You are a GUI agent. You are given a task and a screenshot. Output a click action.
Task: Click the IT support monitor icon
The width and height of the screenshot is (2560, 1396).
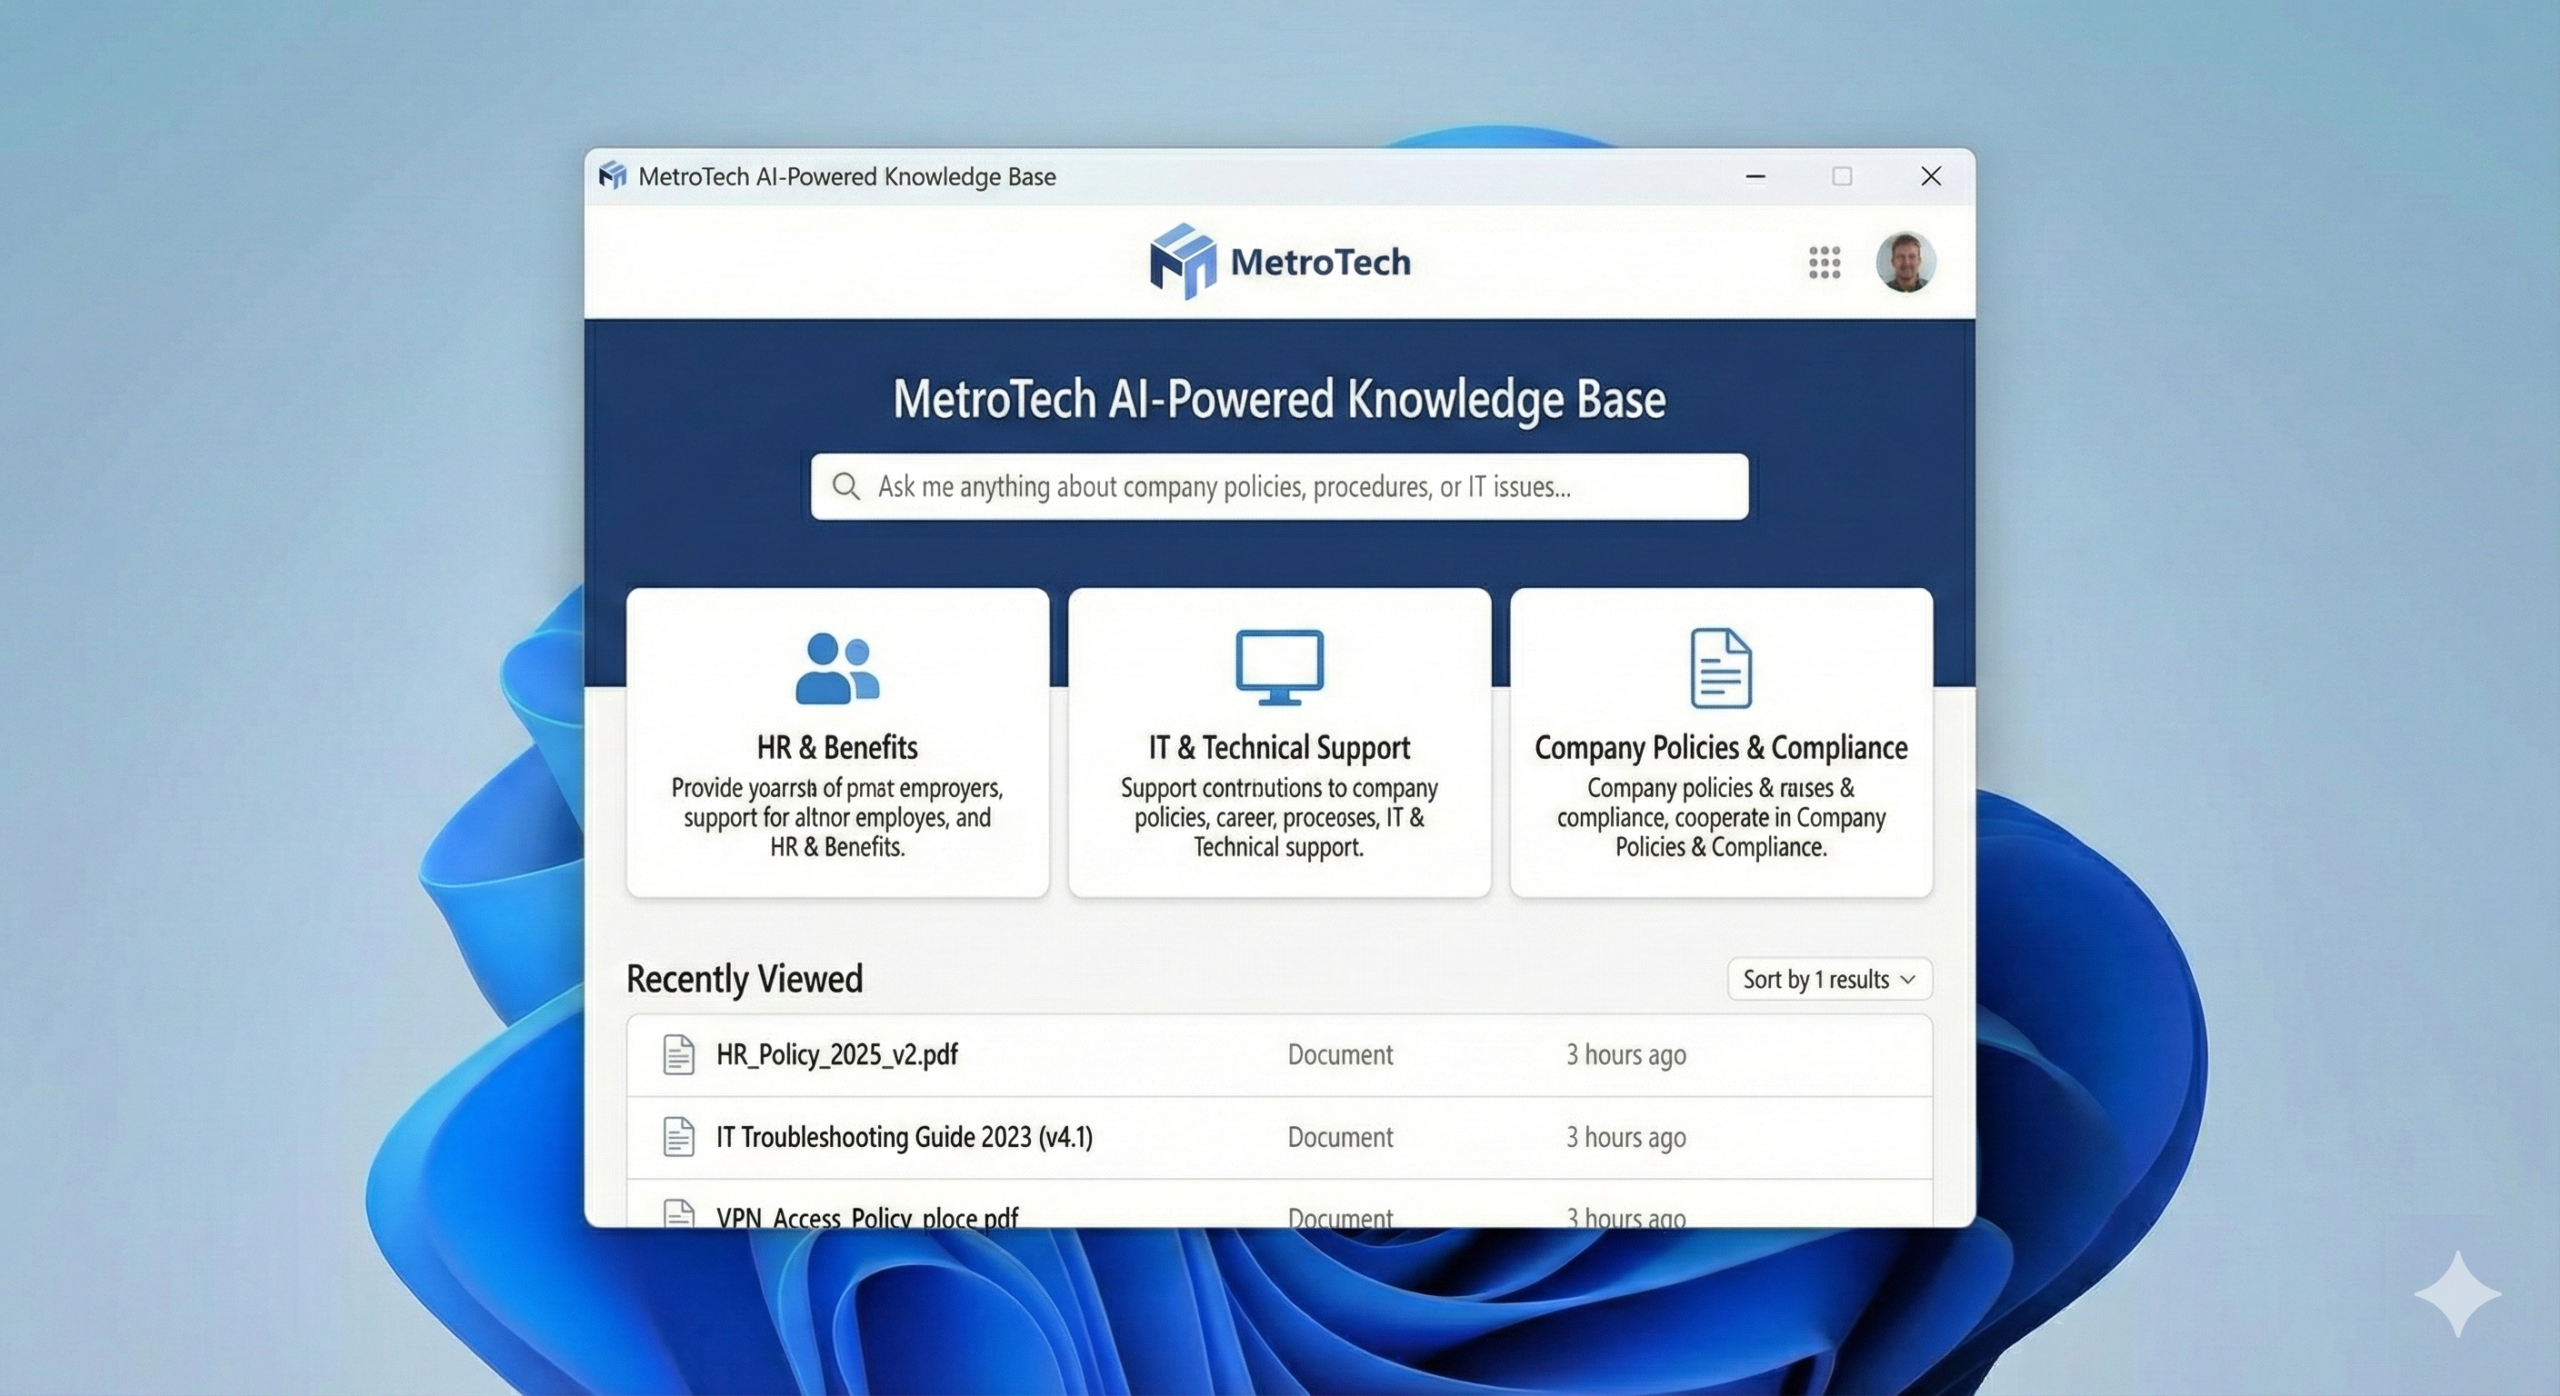(1279, 666)
